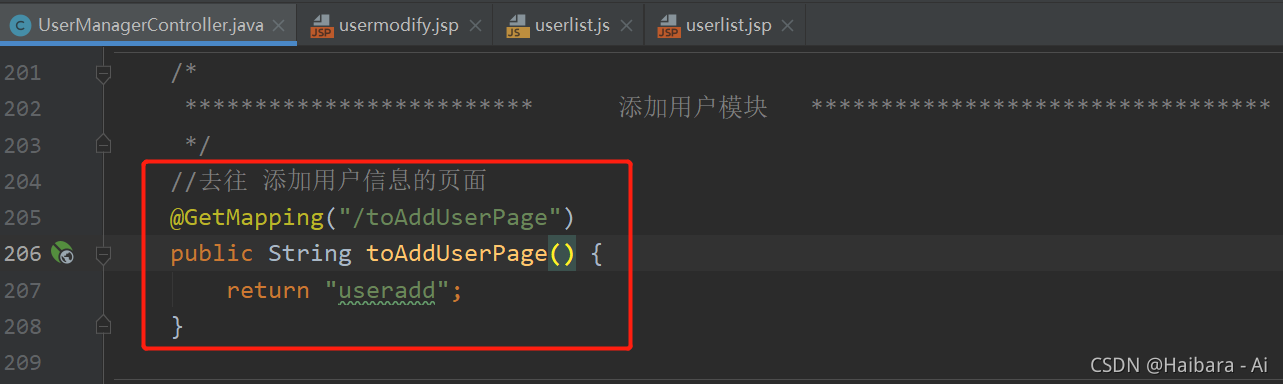Click fold end marker at line 208
Image resolution: width=1283 pixels, height=384 pixels.
(x=102, y=325)
